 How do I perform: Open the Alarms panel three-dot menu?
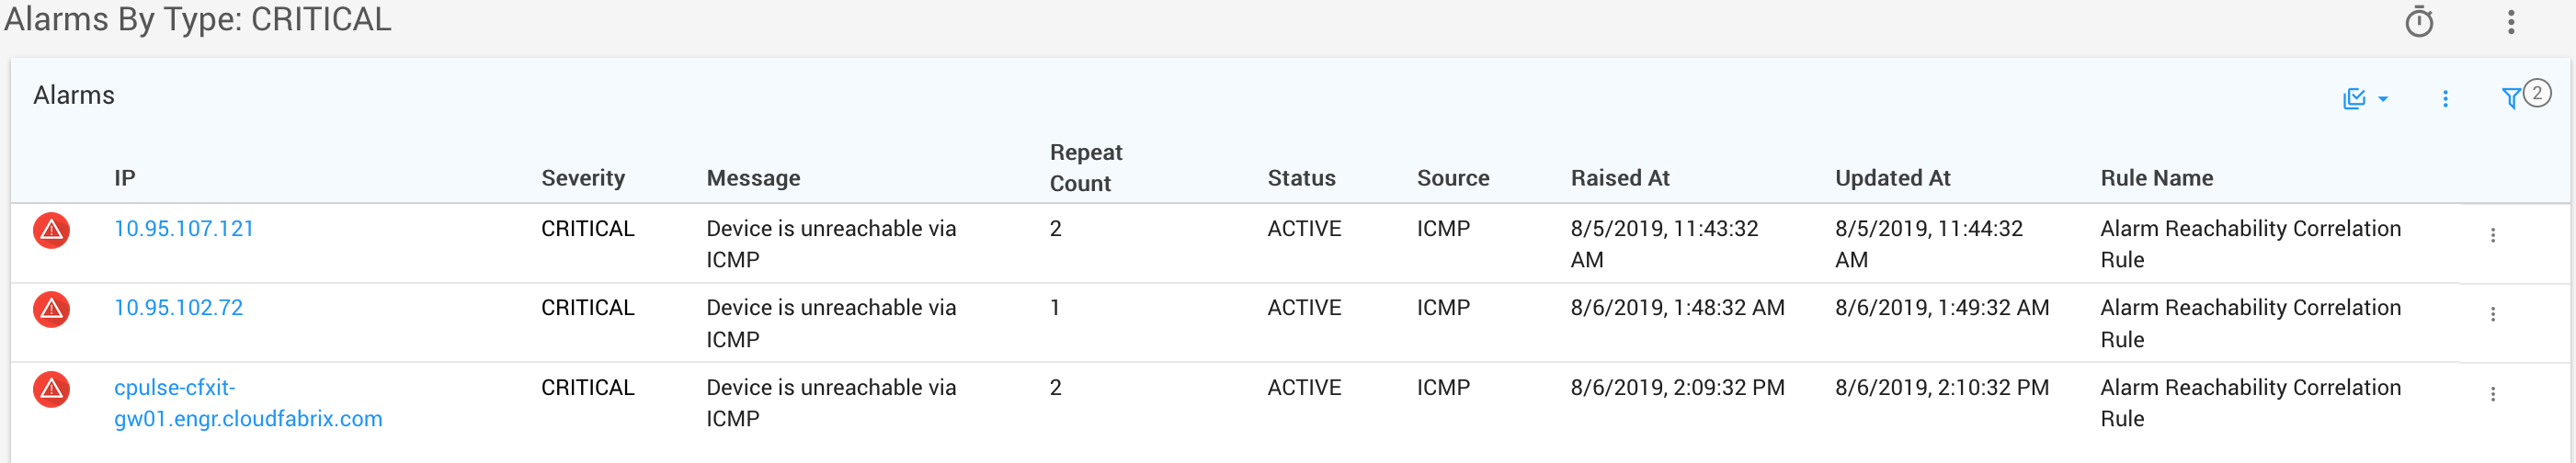(2445, 99)
